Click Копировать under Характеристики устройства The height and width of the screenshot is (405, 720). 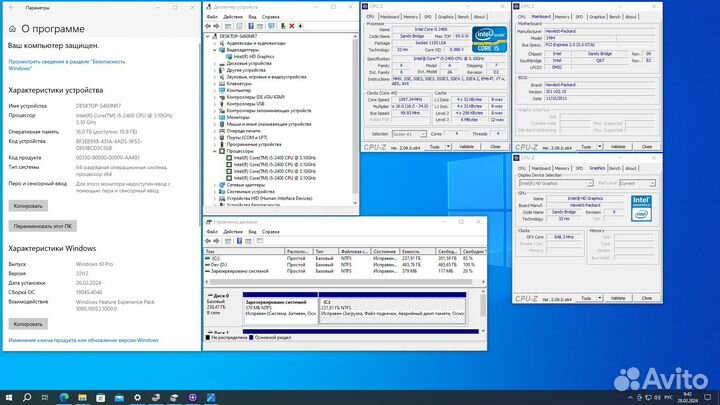28,206
